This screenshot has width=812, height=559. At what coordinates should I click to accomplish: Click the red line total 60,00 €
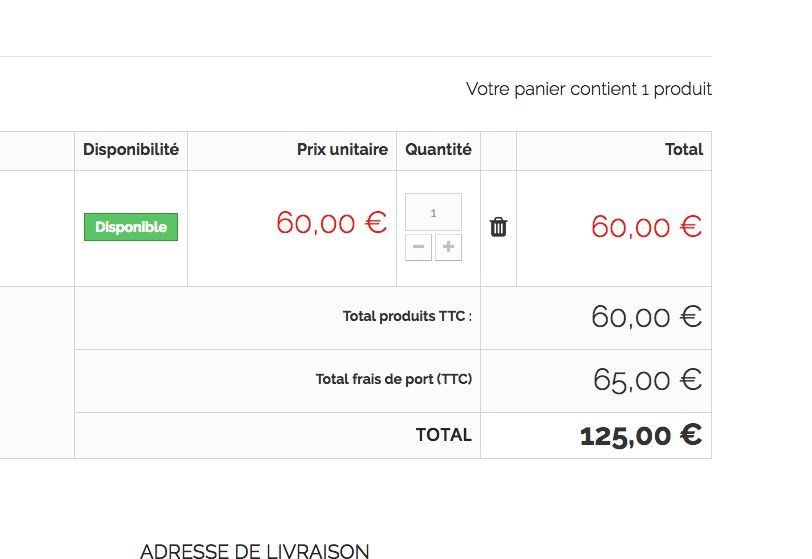(x=646, y=227)
